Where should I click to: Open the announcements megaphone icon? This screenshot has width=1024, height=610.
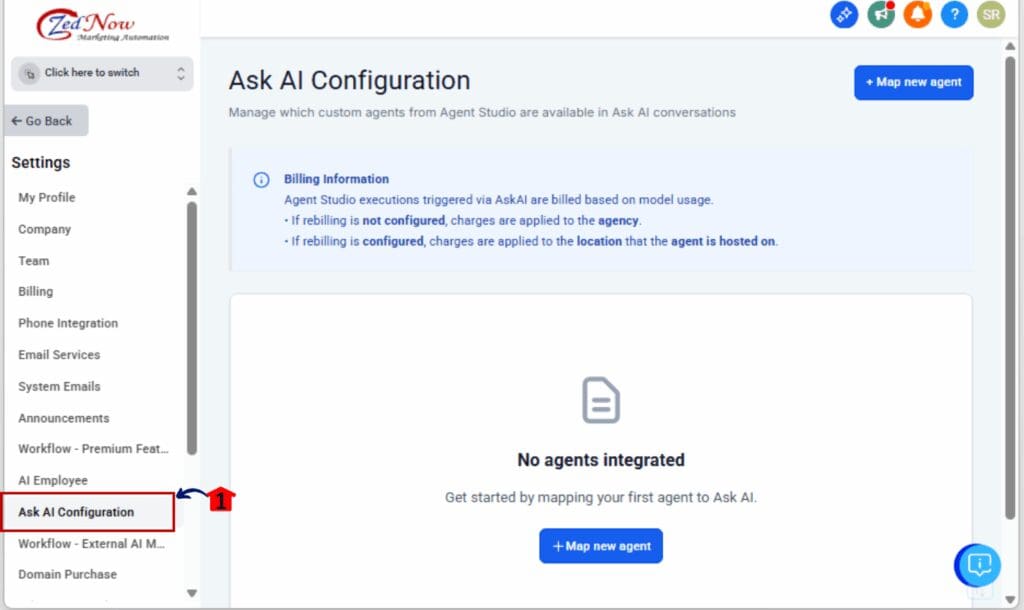[x=880, y=15]
